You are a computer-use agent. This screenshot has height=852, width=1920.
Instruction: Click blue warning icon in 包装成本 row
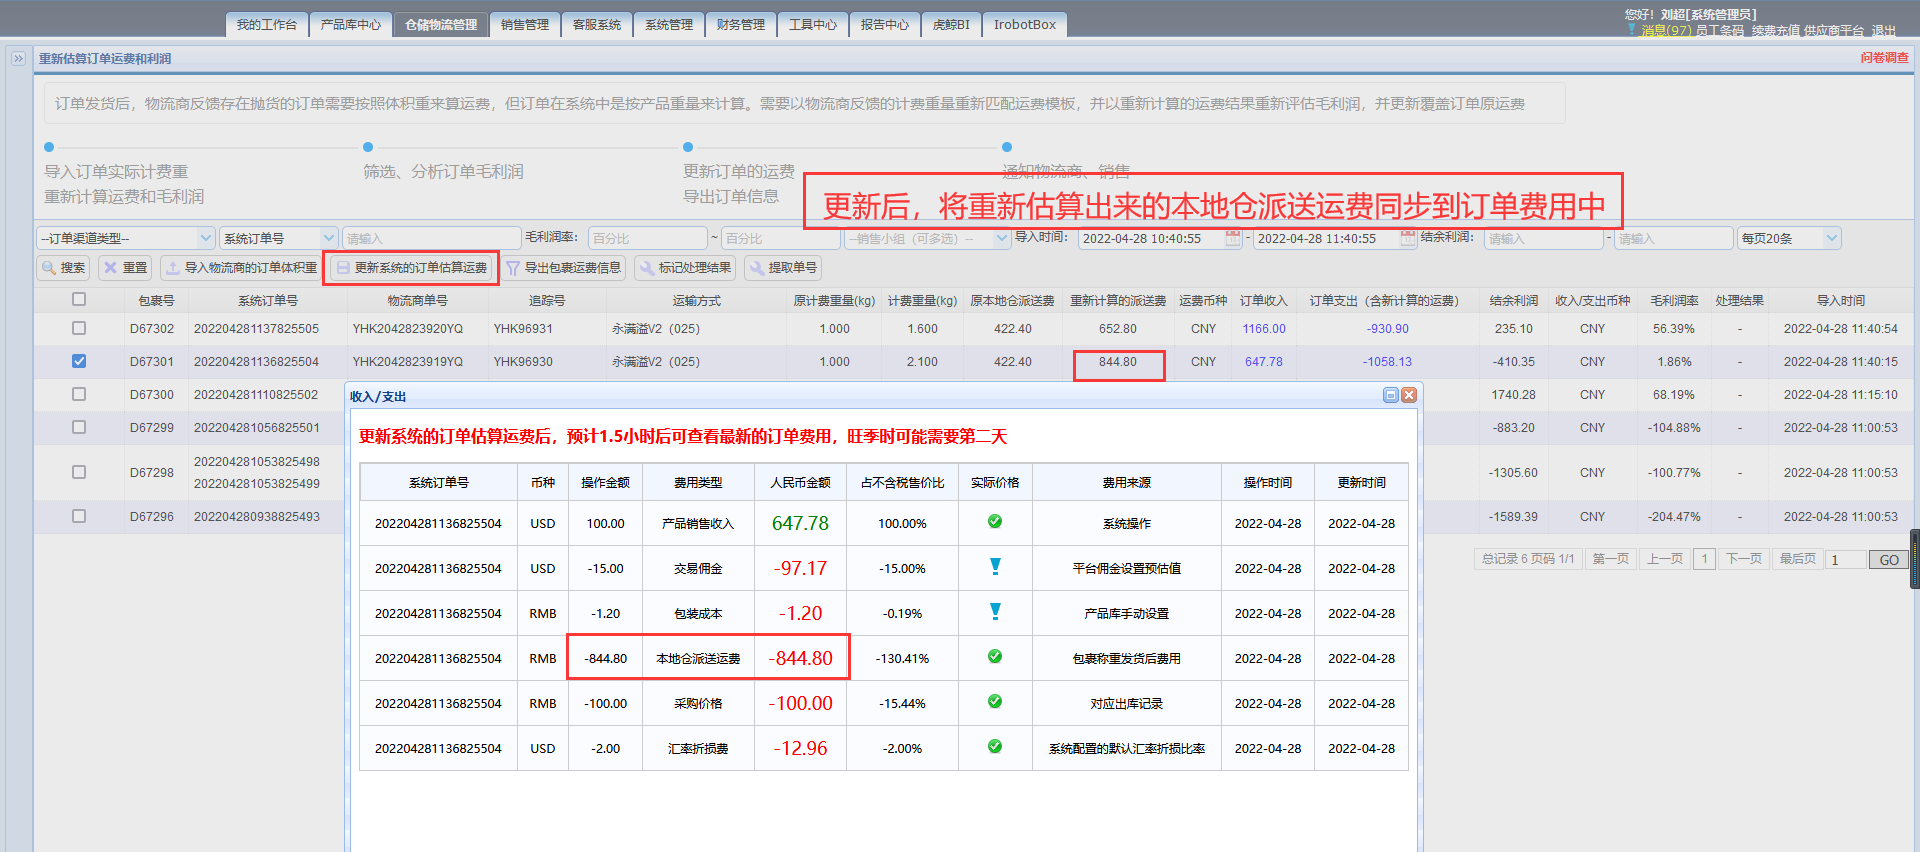click(995, 611)
